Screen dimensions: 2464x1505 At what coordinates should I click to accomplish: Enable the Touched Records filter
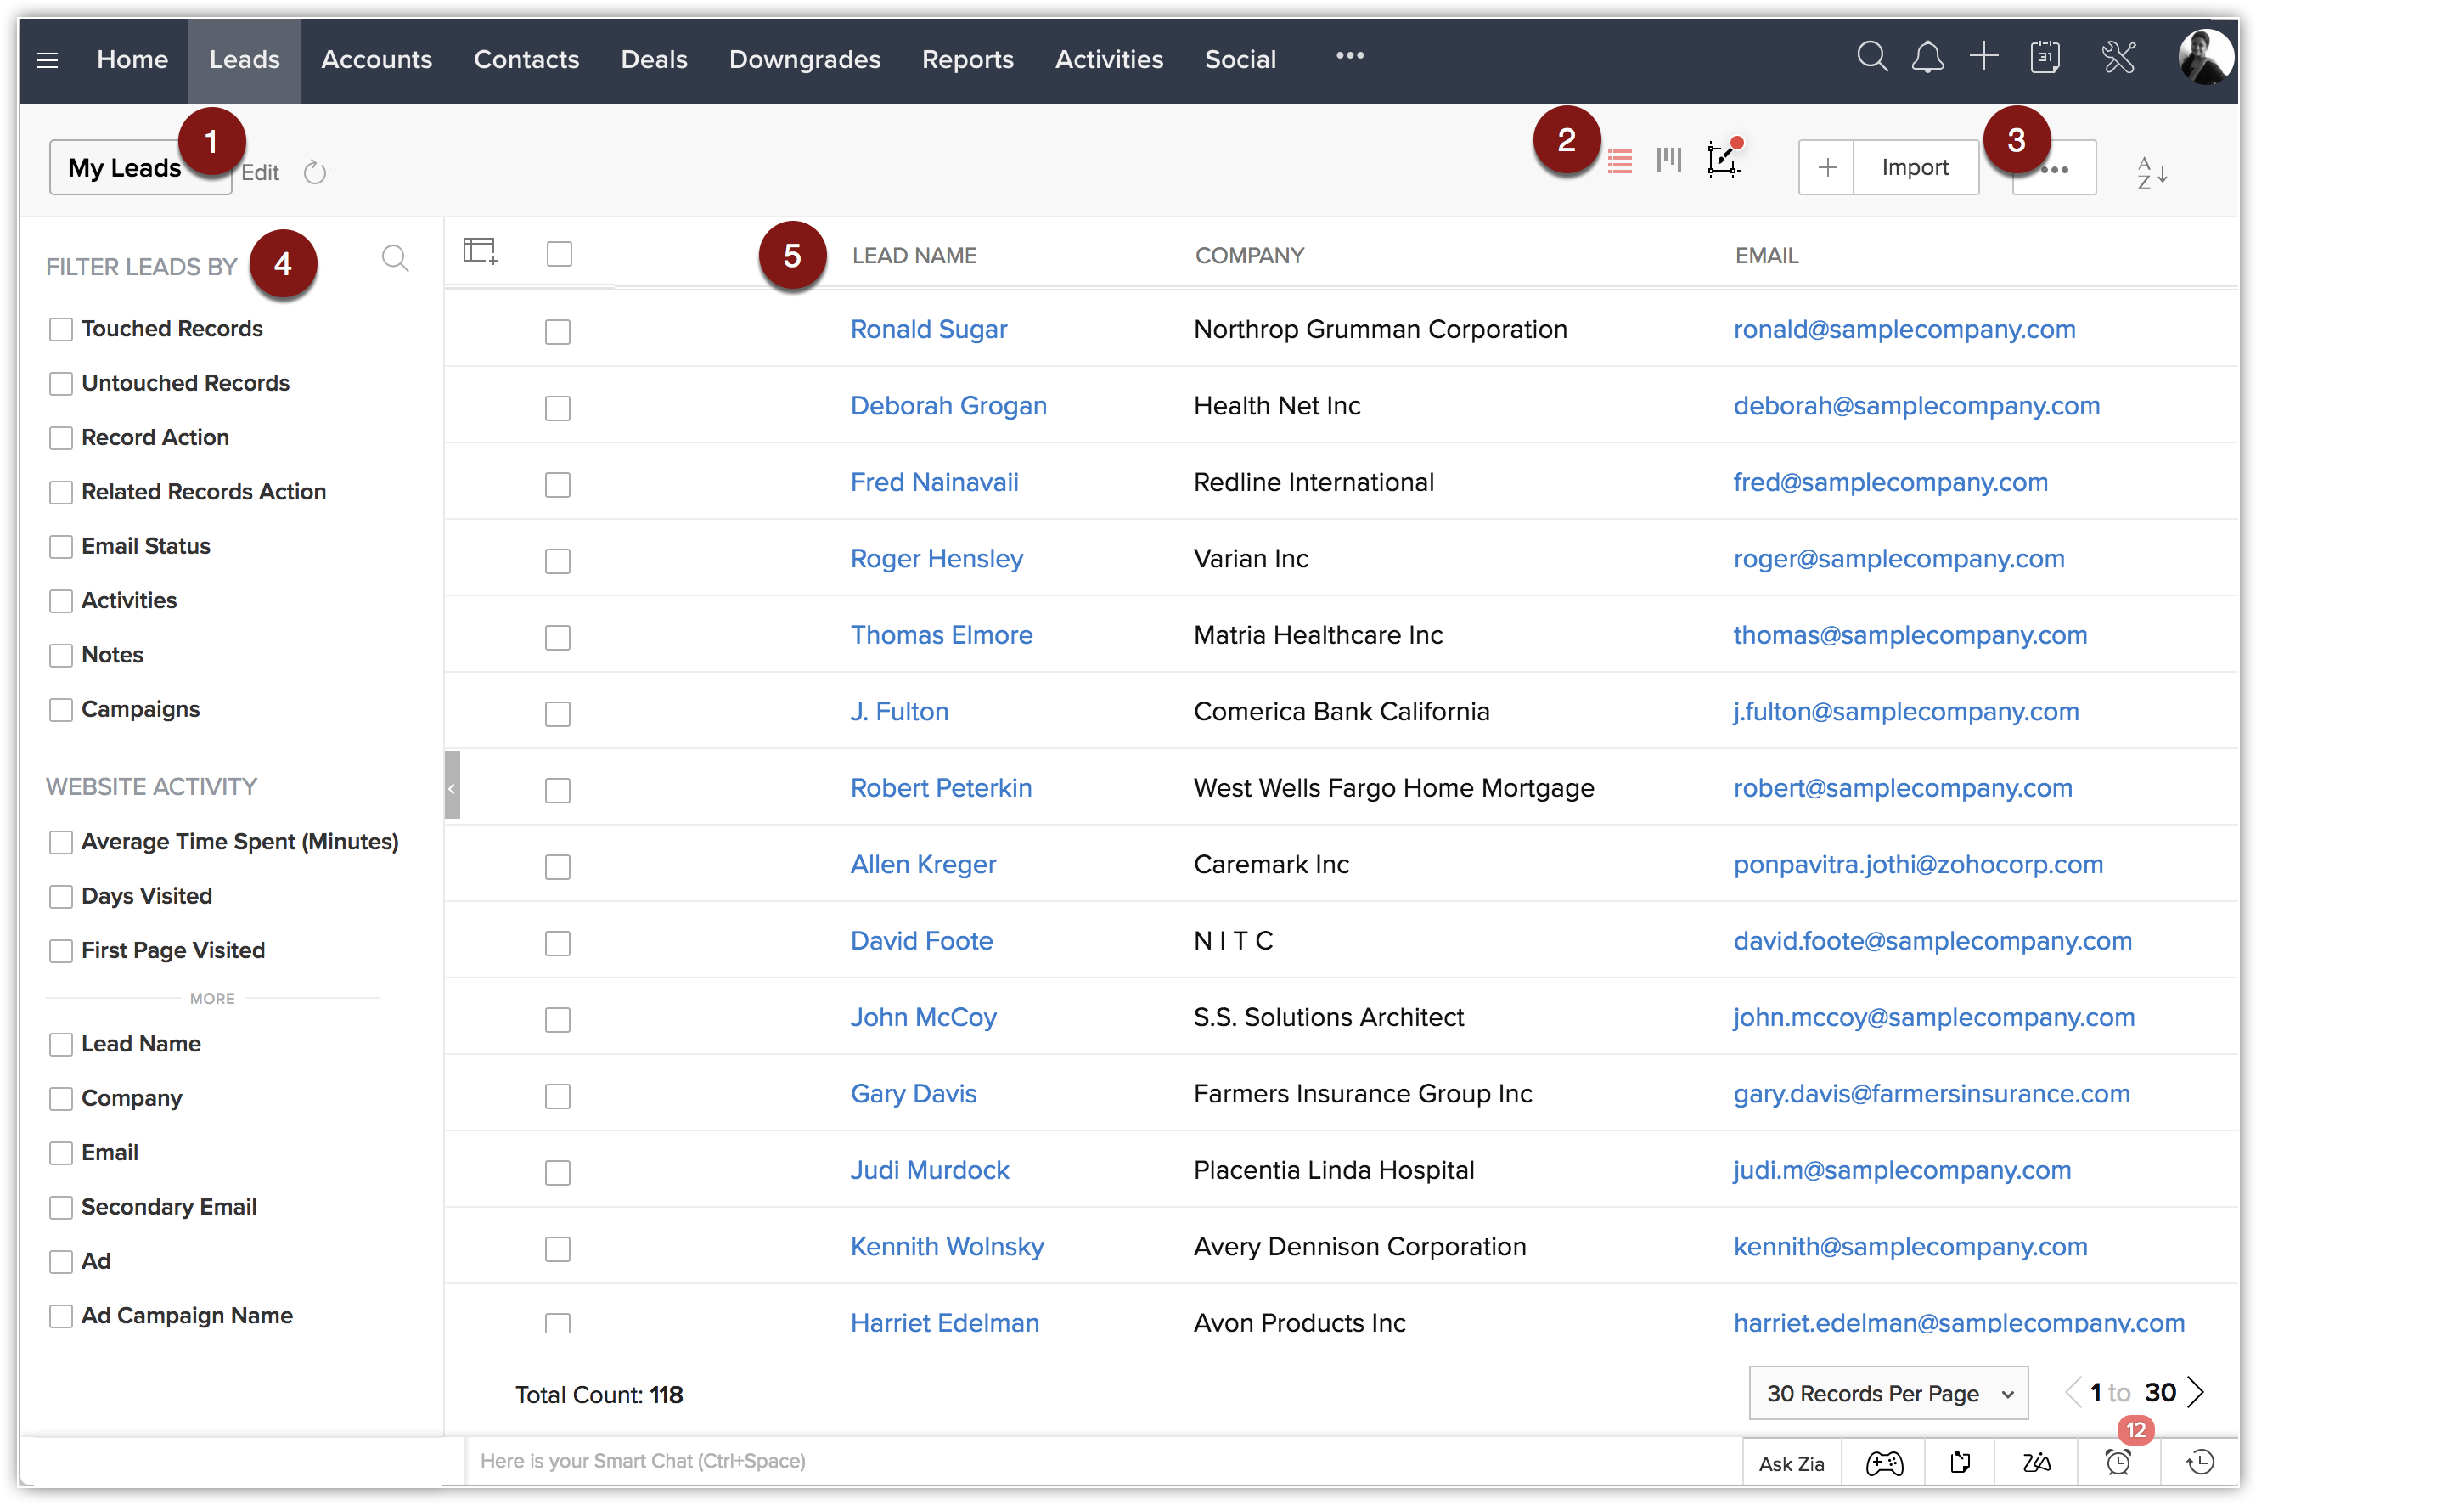[x=61, y=330]
